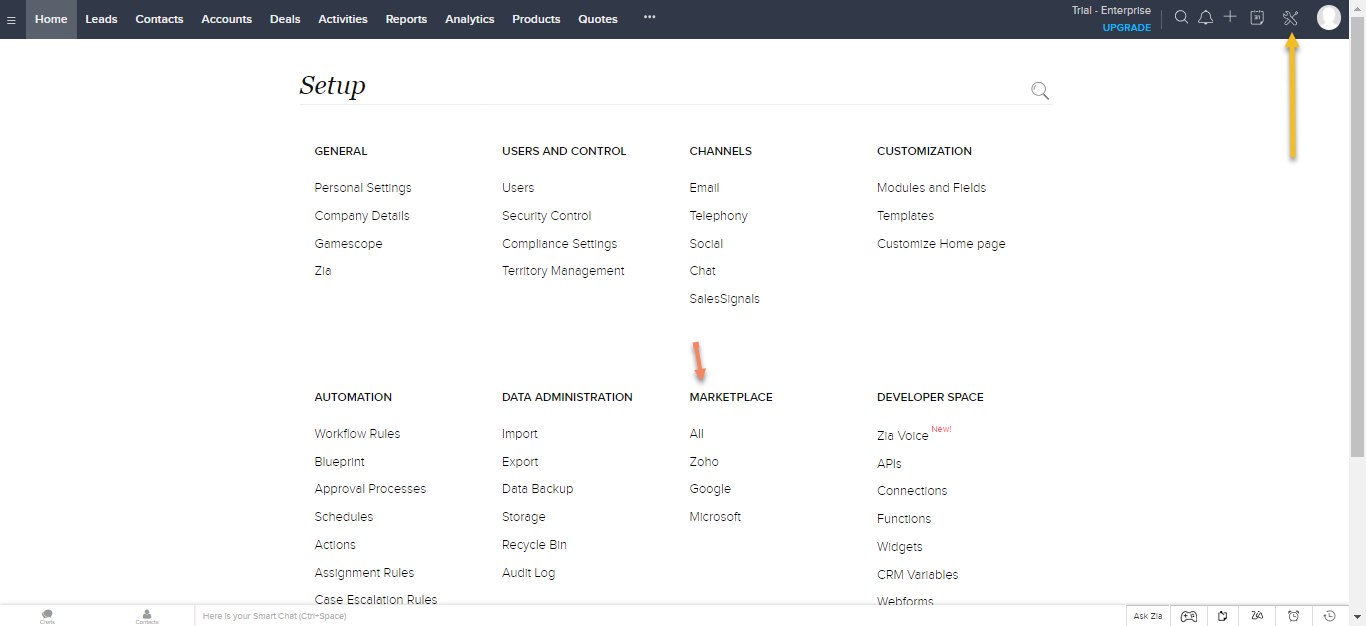Open the Products tab
The width and height of the screenshot is (1366, 626).
[x=536, y=19]
